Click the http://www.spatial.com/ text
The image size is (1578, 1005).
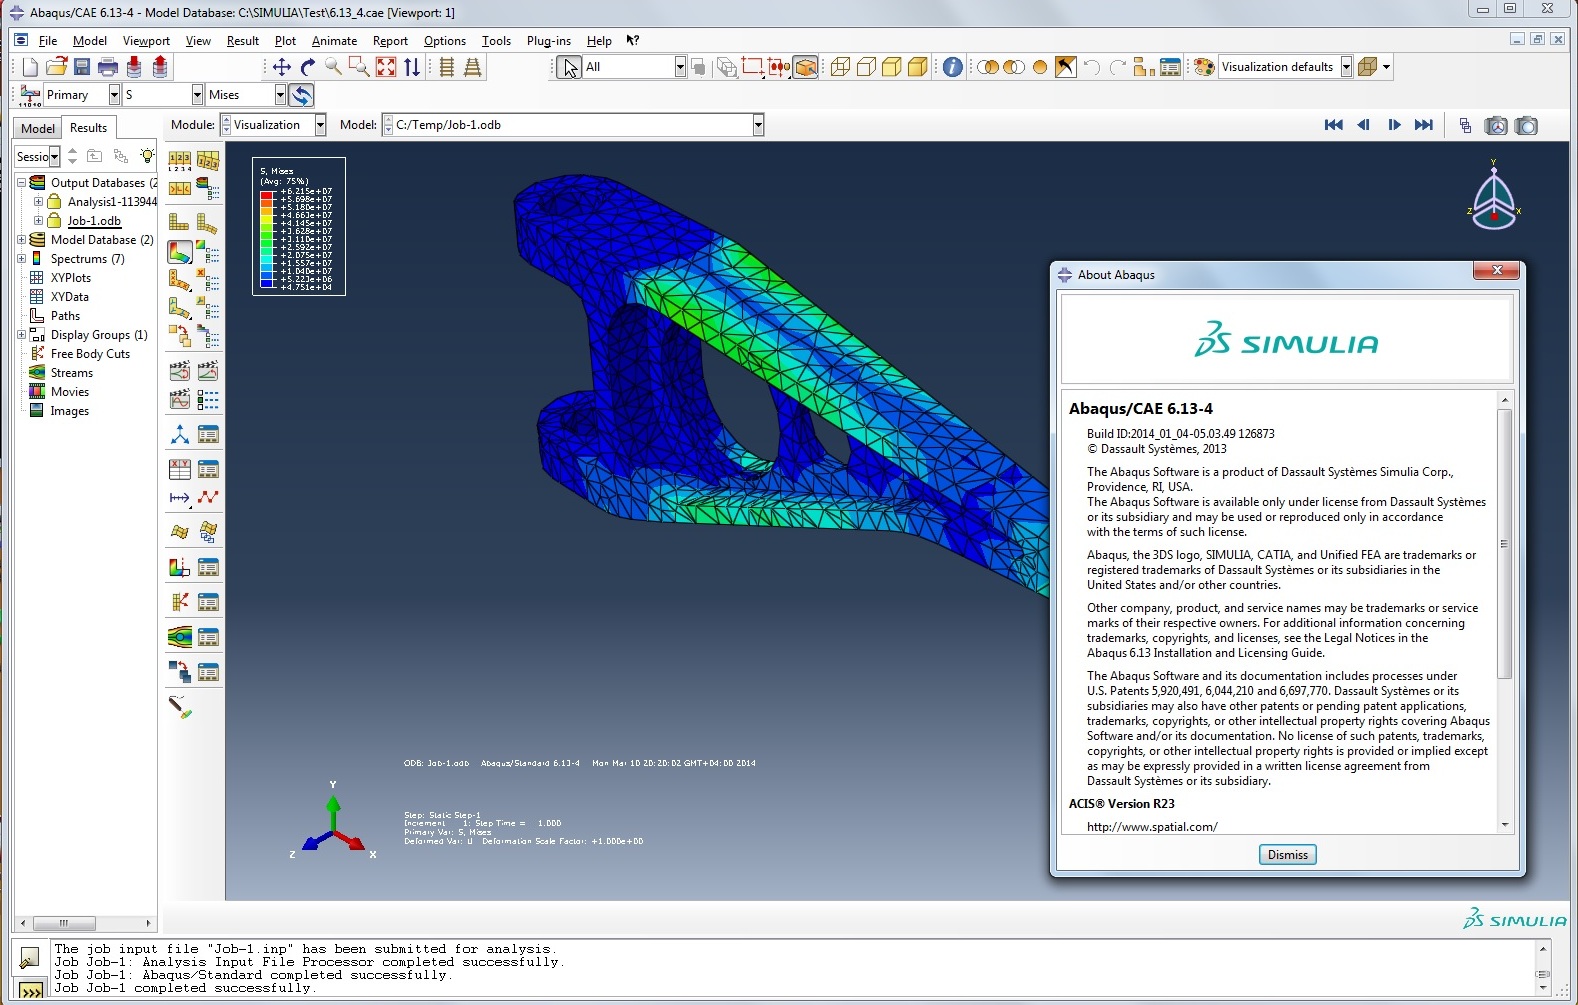click(x=1152, y=827)
